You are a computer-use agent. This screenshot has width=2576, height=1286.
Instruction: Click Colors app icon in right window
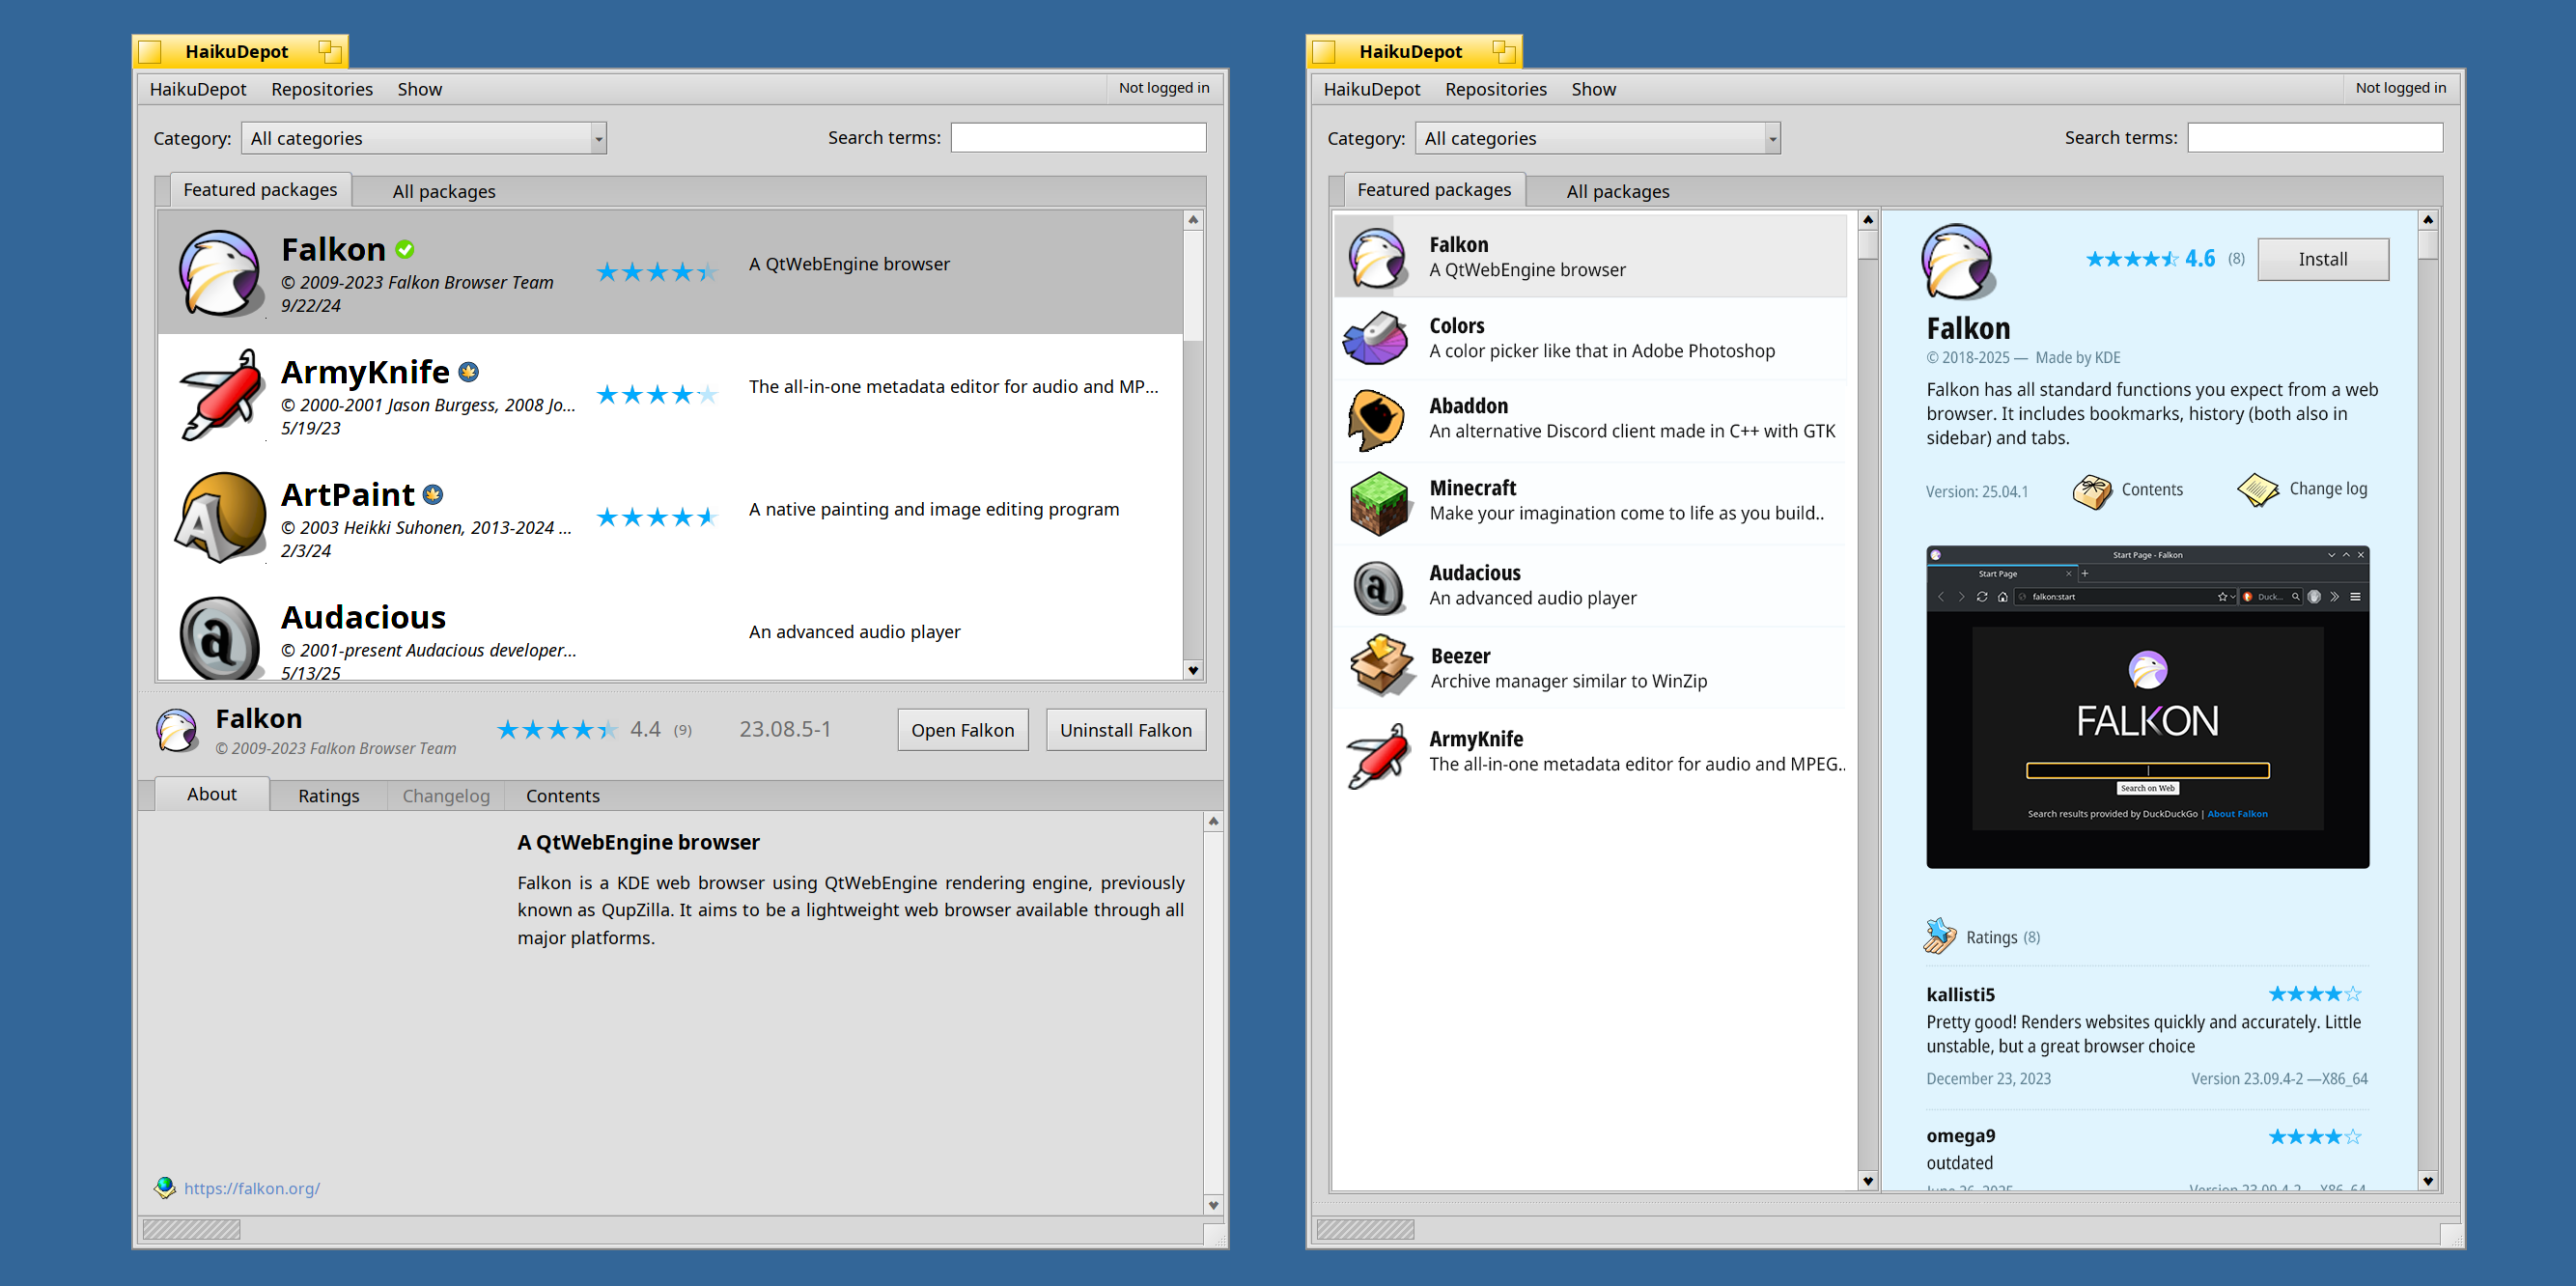1376,338
